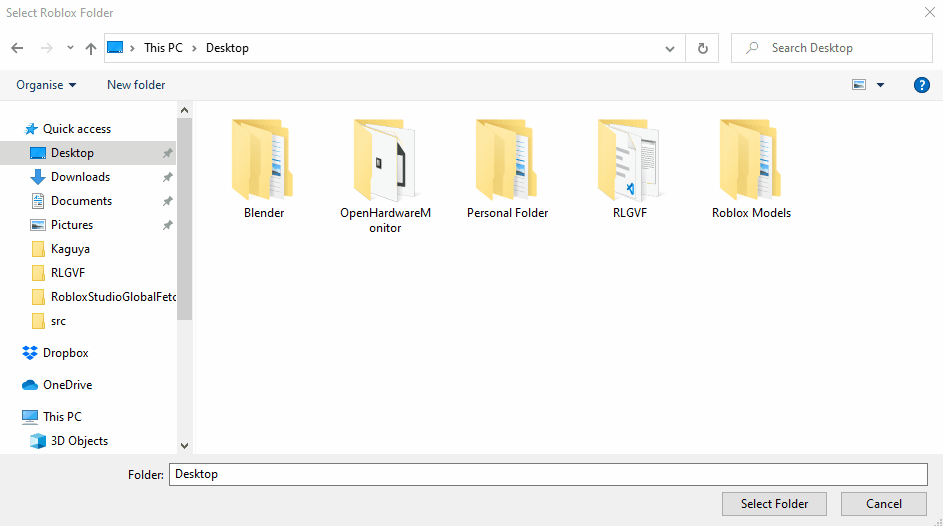Click the Personal Folder name label
The width and height of the screenshot is (943, 526).
point(508,213)
